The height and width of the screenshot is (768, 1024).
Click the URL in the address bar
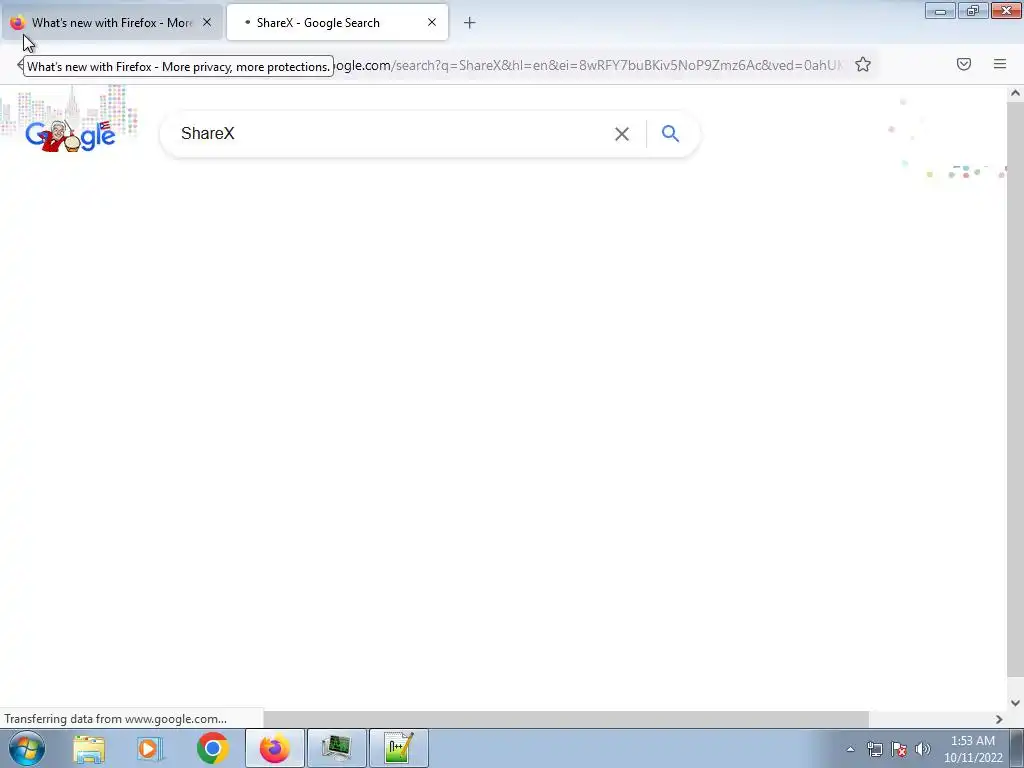point(588,65)
